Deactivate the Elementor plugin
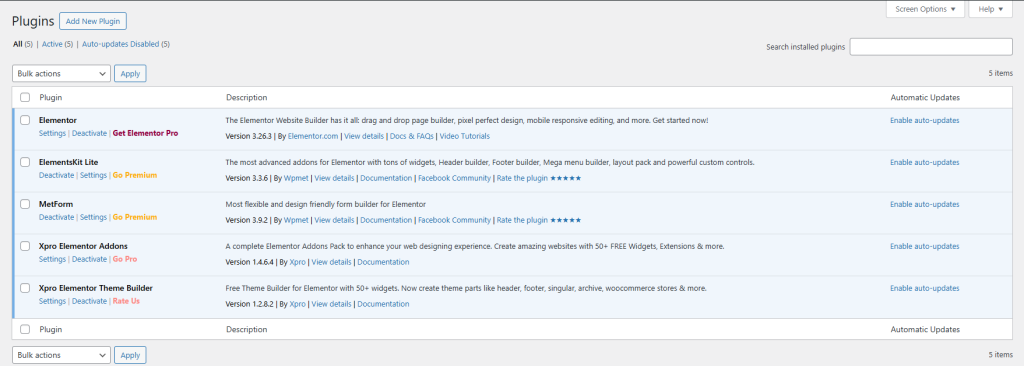Screen dimensions: 1024x366 point(89,133)
